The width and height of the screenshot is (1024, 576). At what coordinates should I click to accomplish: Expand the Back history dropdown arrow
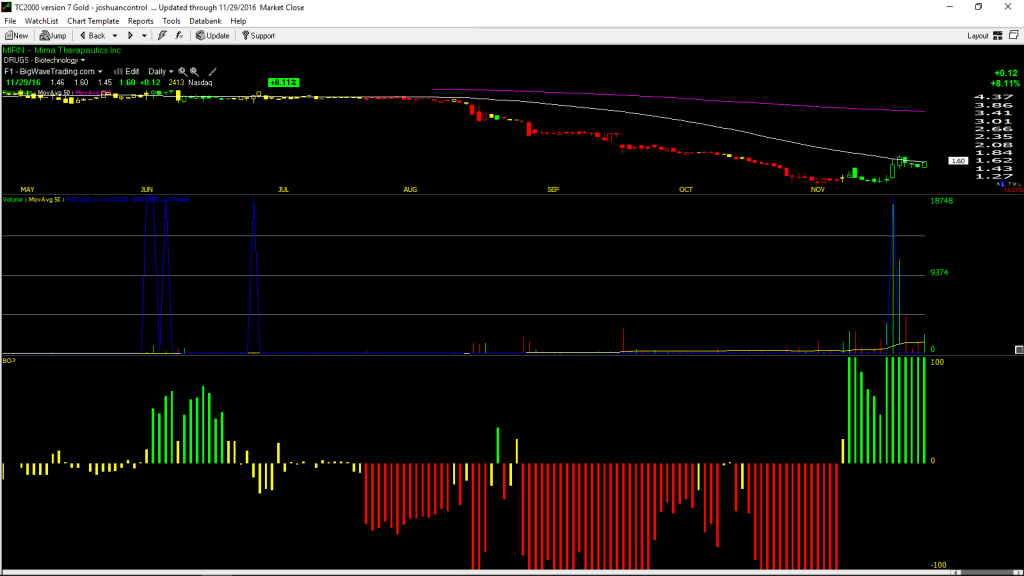click(x=115, y=36)
